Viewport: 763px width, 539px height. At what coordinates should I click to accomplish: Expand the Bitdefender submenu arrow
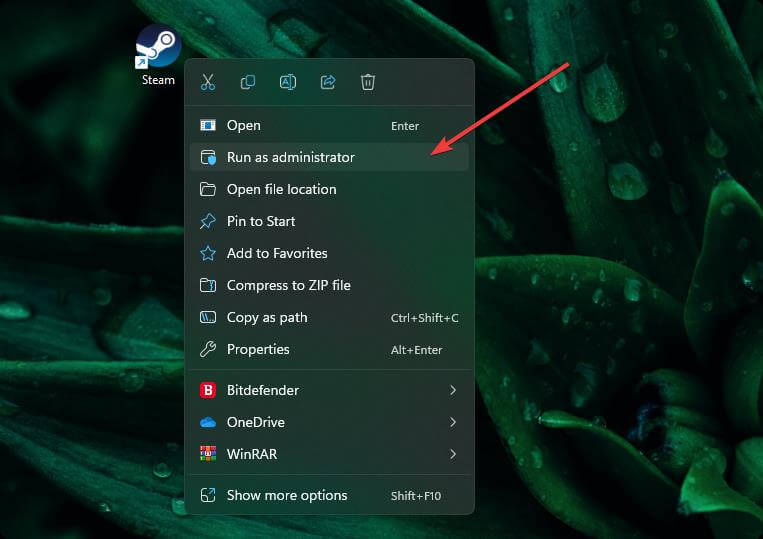tap(453, 390)
